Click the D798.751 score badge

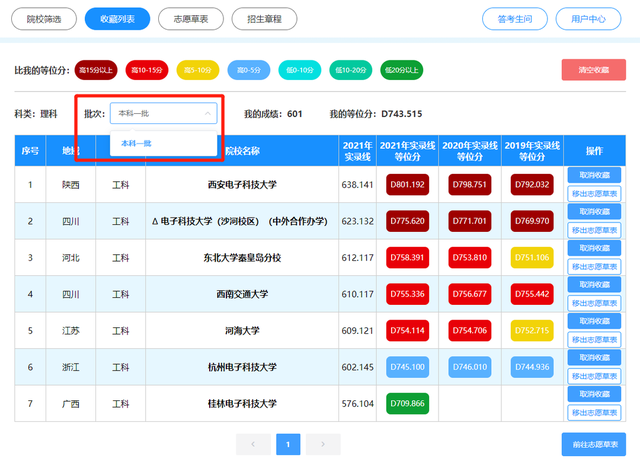point(470,184)
